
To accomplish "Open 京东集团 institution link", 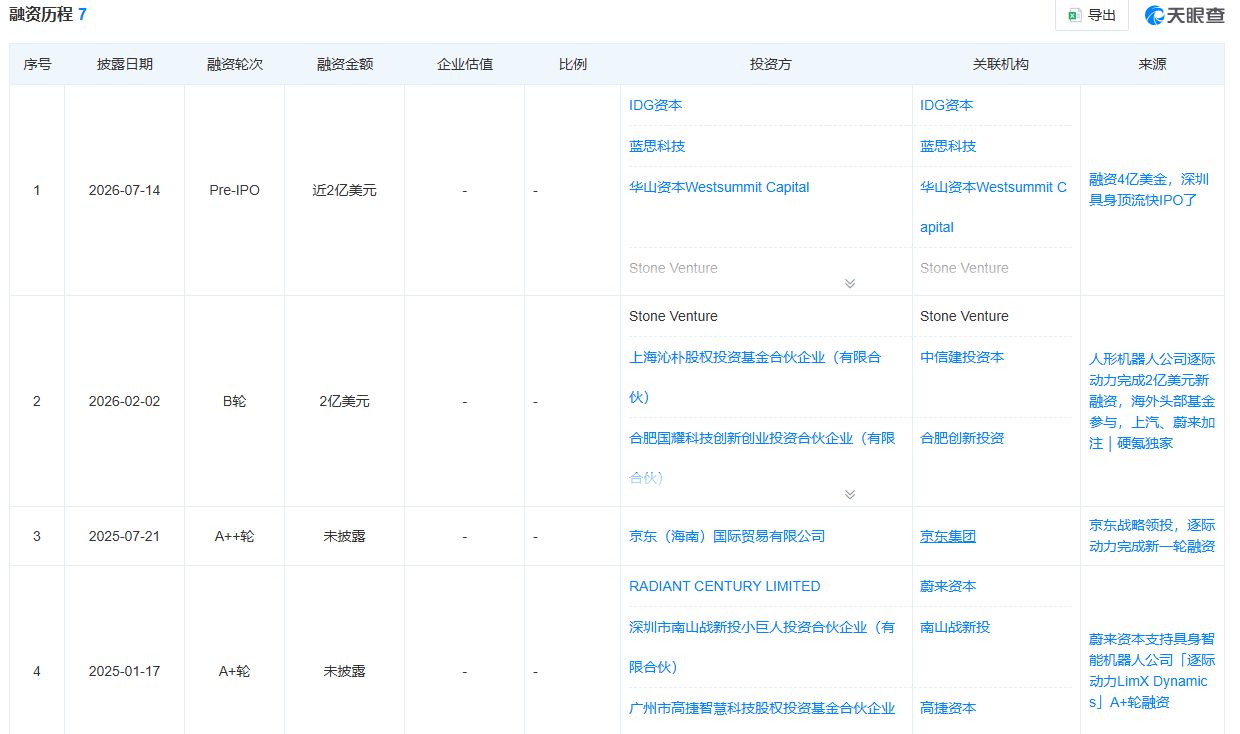I will tap(948, 536).
